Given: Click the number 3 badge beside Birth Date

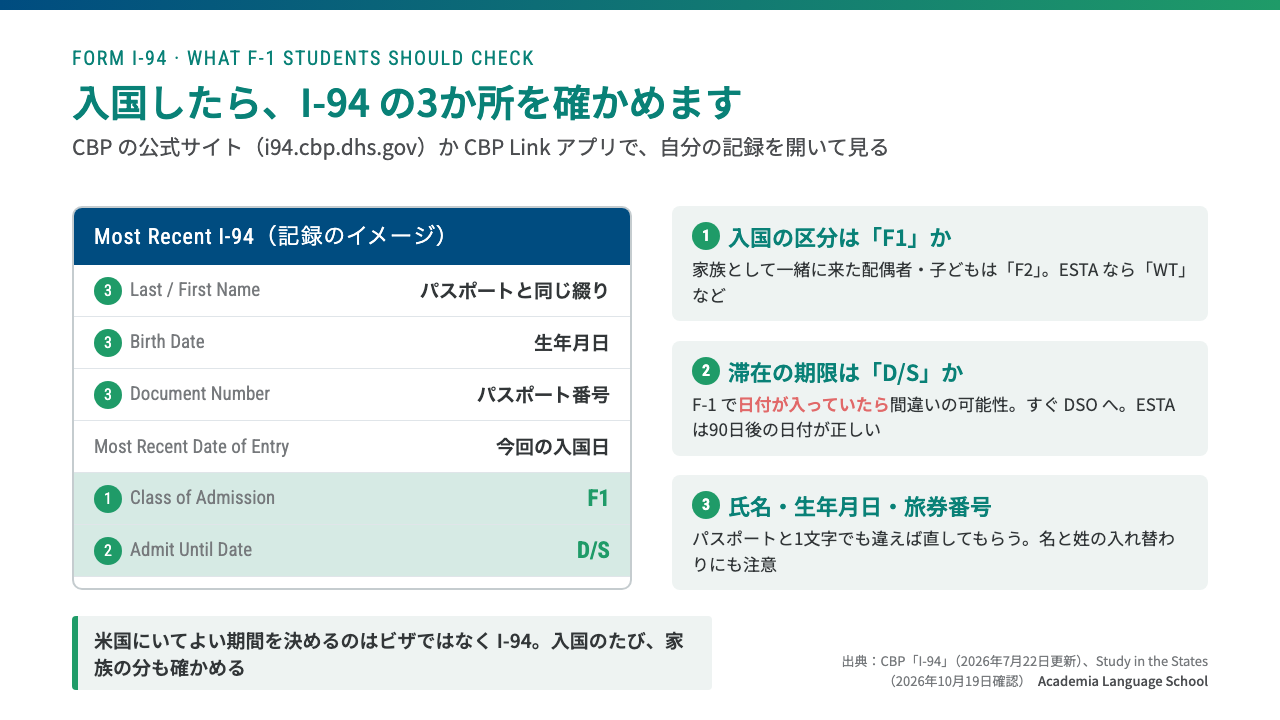Looking at the screenshot, I should (x=108, y=343).
